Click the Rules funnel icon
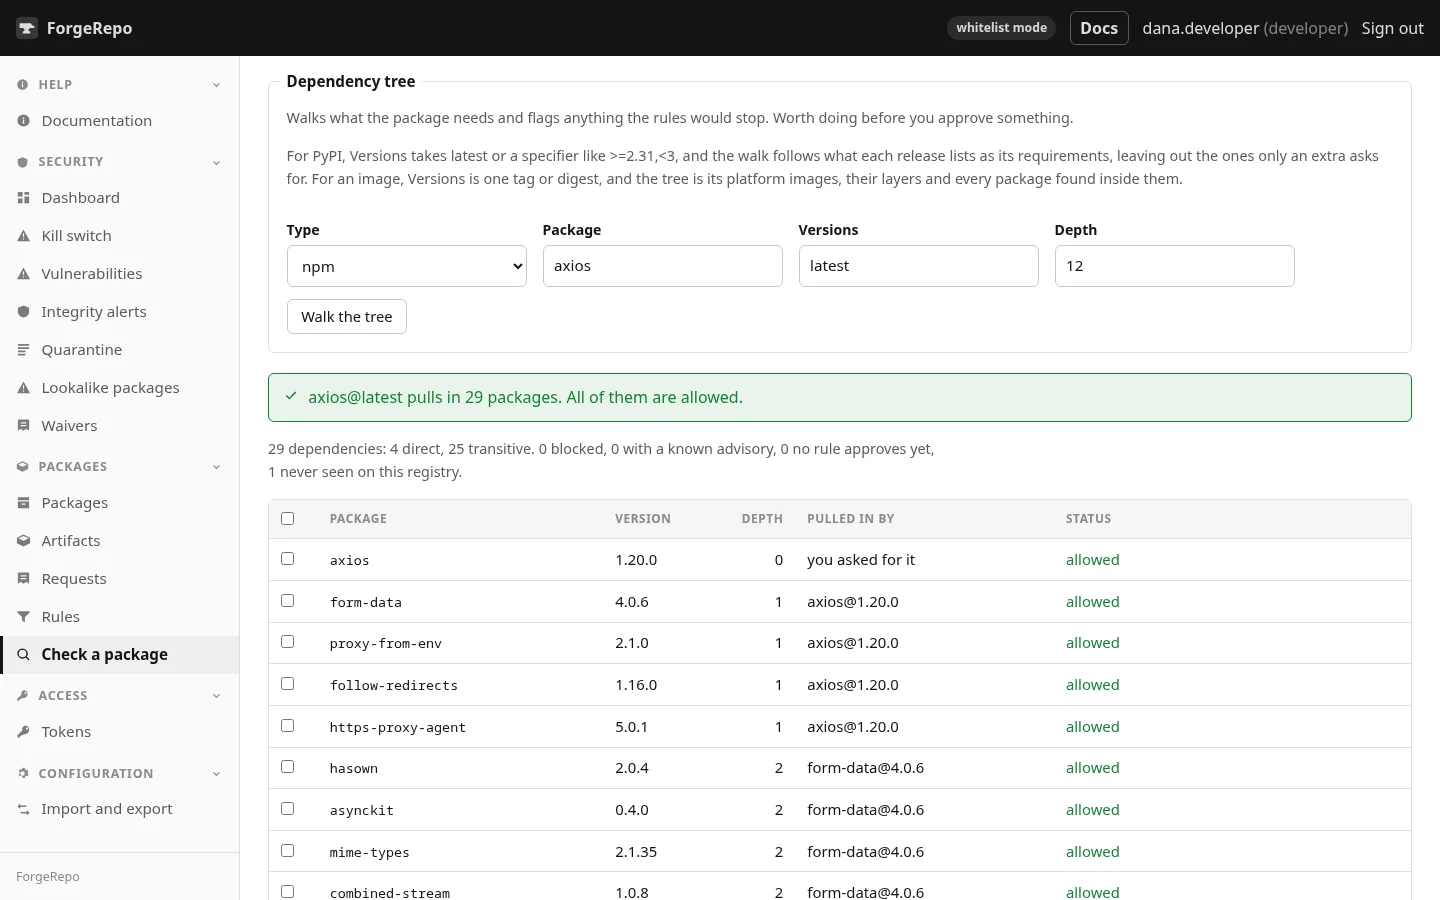 click(x=23, y=617)
